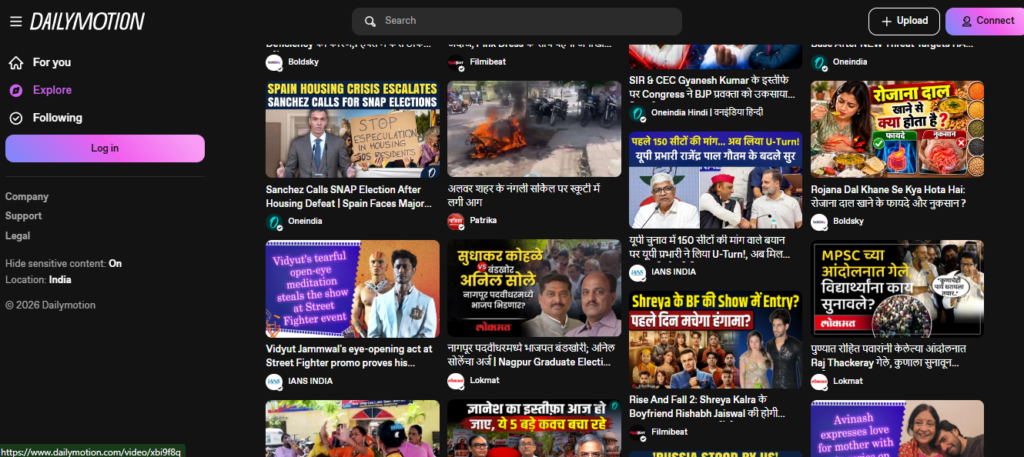Viewport: 1024px width, 457px height.
Task: Open Raj Thackeray video title
Action: [x=889, y=356]
